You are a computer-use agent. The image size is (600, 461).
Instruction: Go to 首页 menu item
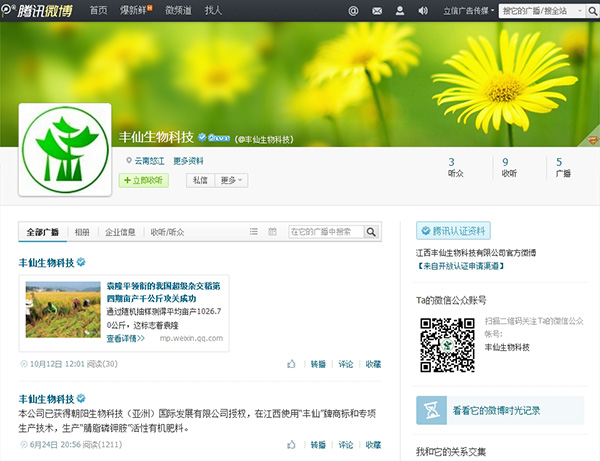tap(98, 10)
